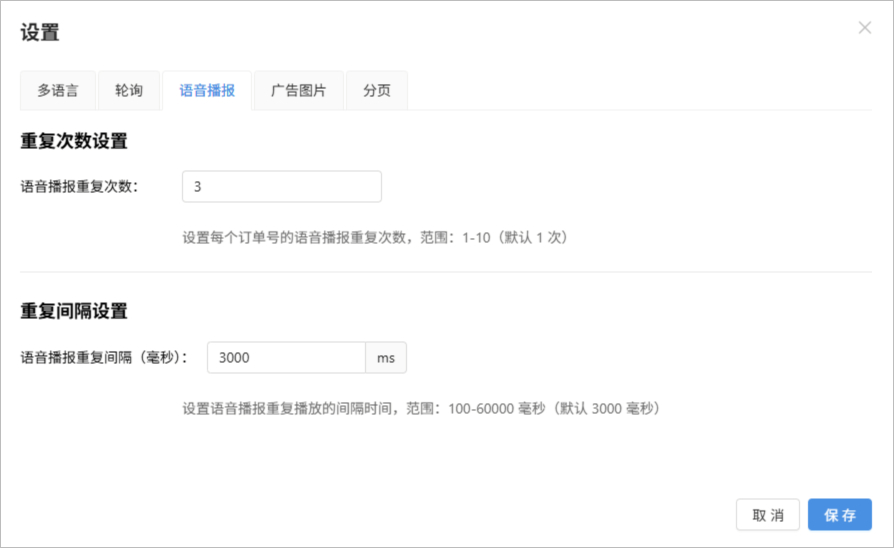894x548 pixels.
Task: Click the 重复间隔设置 section heading
Action: [74, 311]
